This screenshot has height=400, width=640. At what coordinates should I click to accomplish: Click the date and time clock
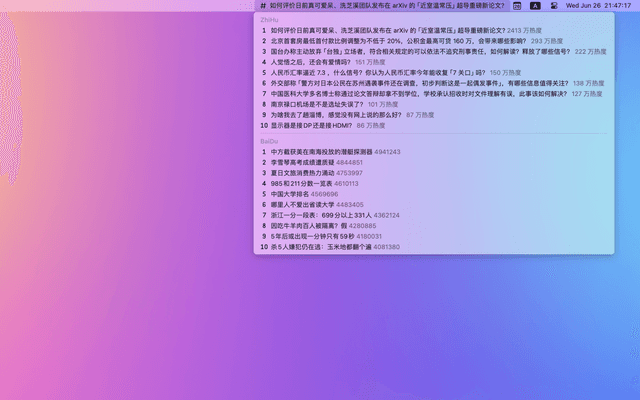tap(599, 6)
